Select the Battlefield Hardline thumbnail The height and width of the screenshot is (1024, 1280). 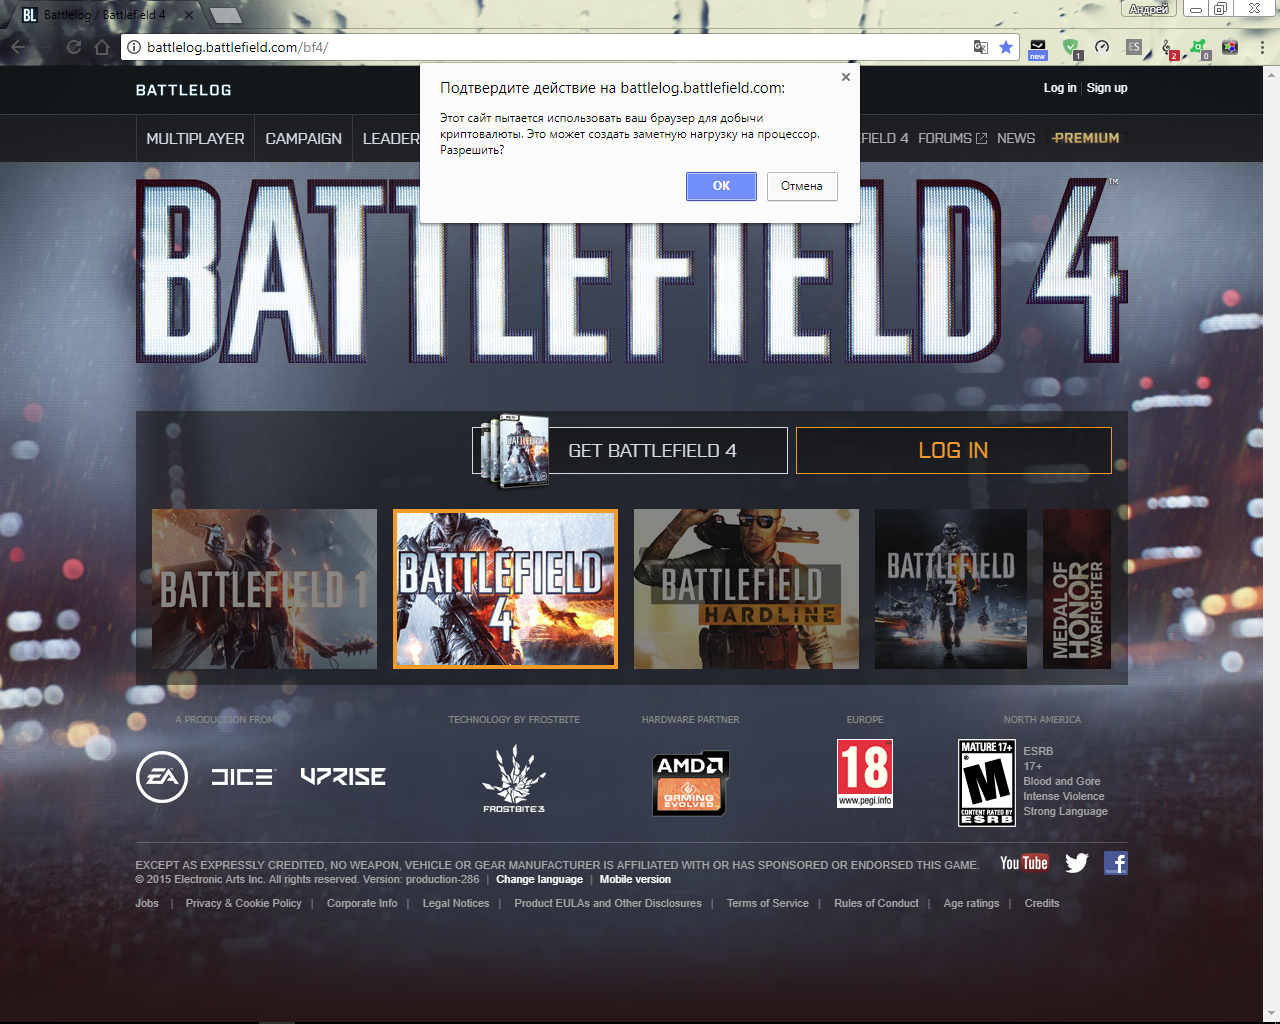[x=746, y=589]
